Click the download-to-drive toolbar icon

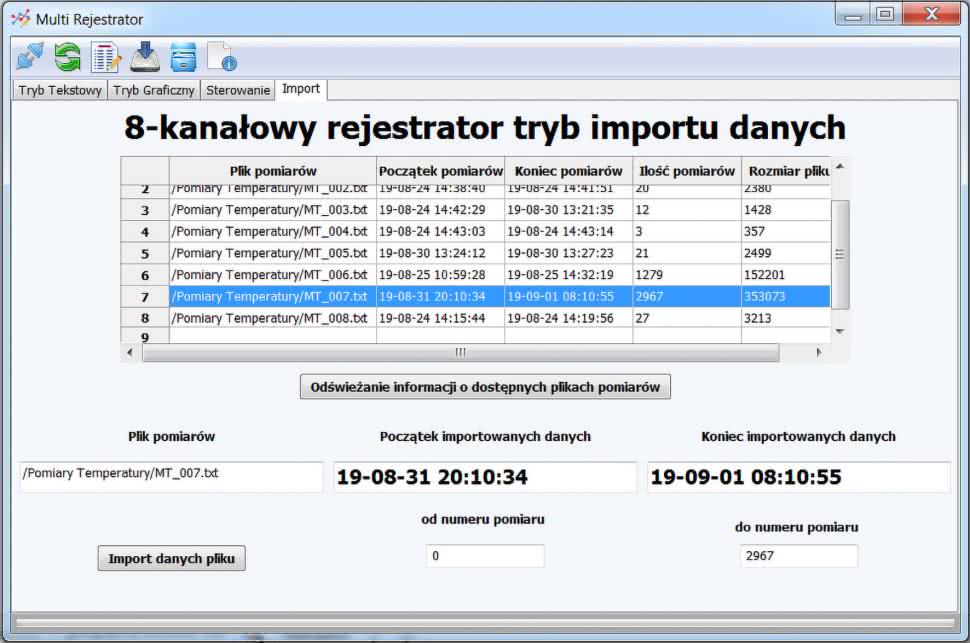coord(145,57)
